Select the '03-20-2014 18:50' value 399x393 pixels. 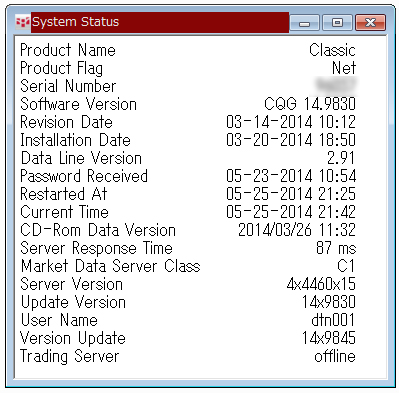click(291, 140)
